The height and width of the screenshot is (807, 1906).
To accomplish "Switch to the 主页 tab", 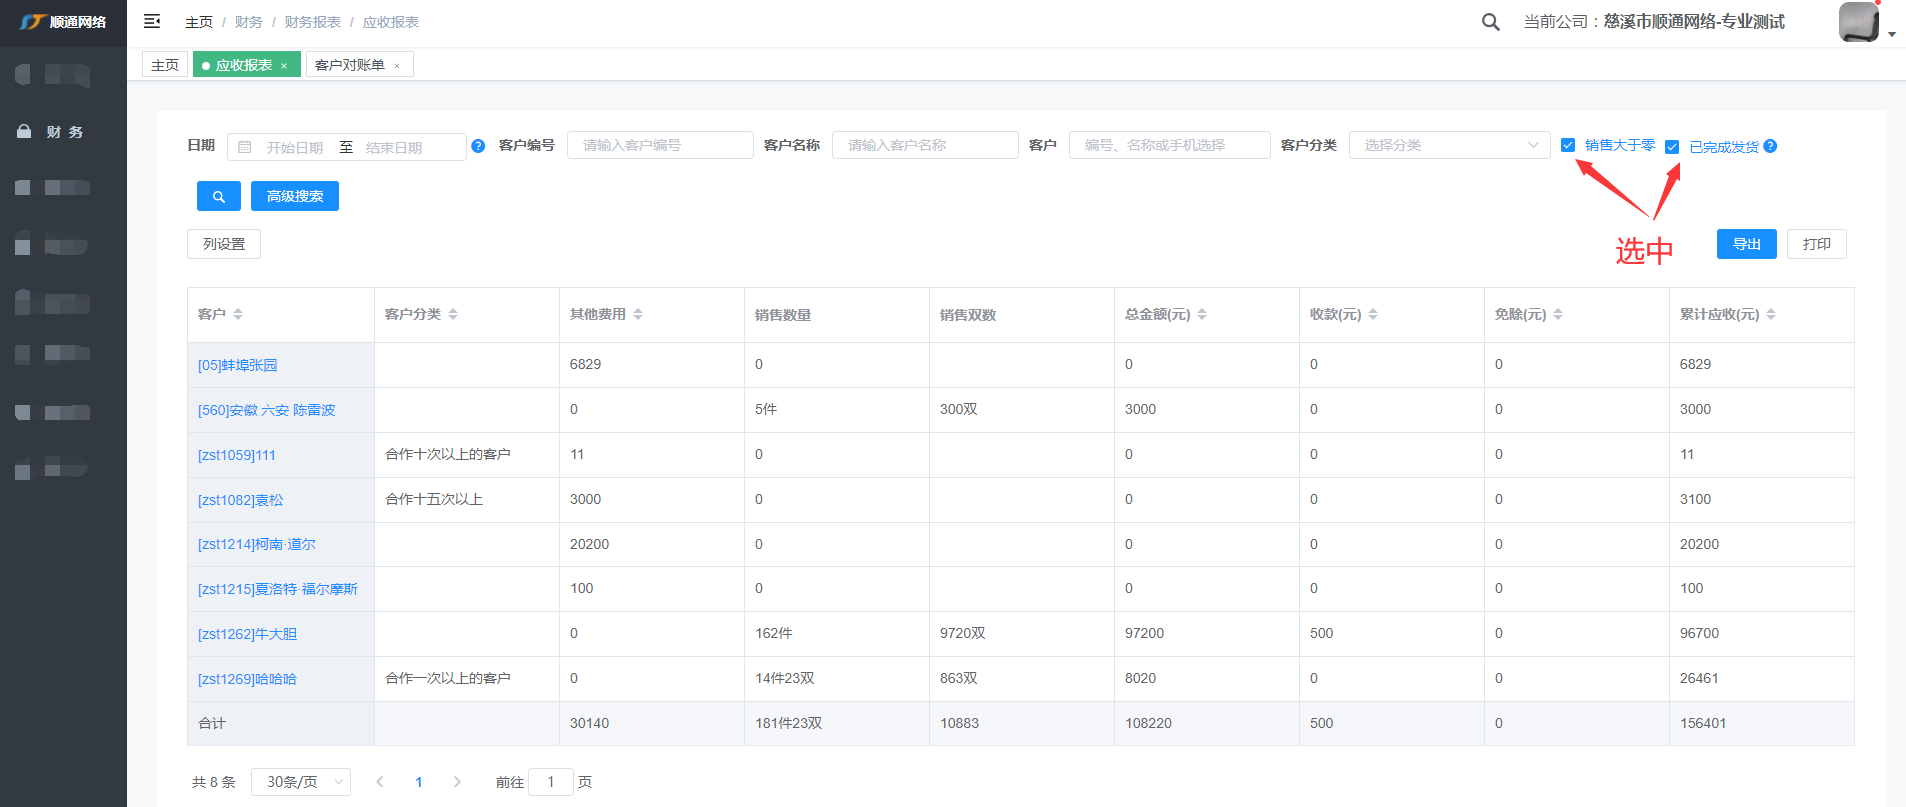I will 165,65.
